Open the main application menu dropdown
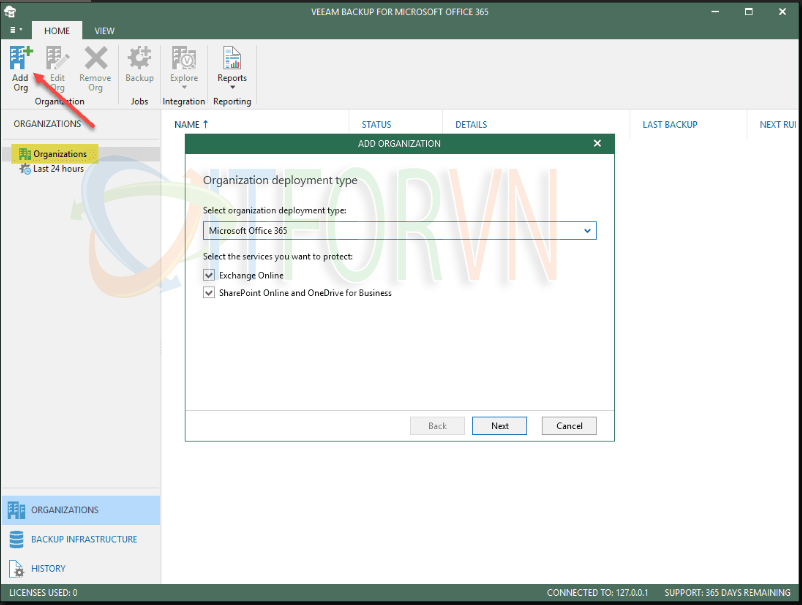Viewport: 802px width, 605px height. click(15, 31)
